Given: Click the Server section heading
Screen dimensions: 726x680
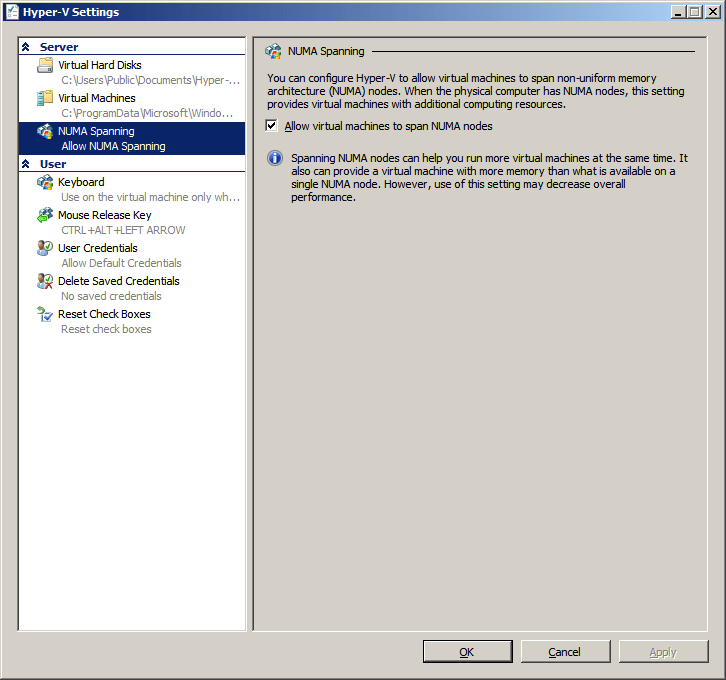Looking at the screenshot, I should (59, 47).
